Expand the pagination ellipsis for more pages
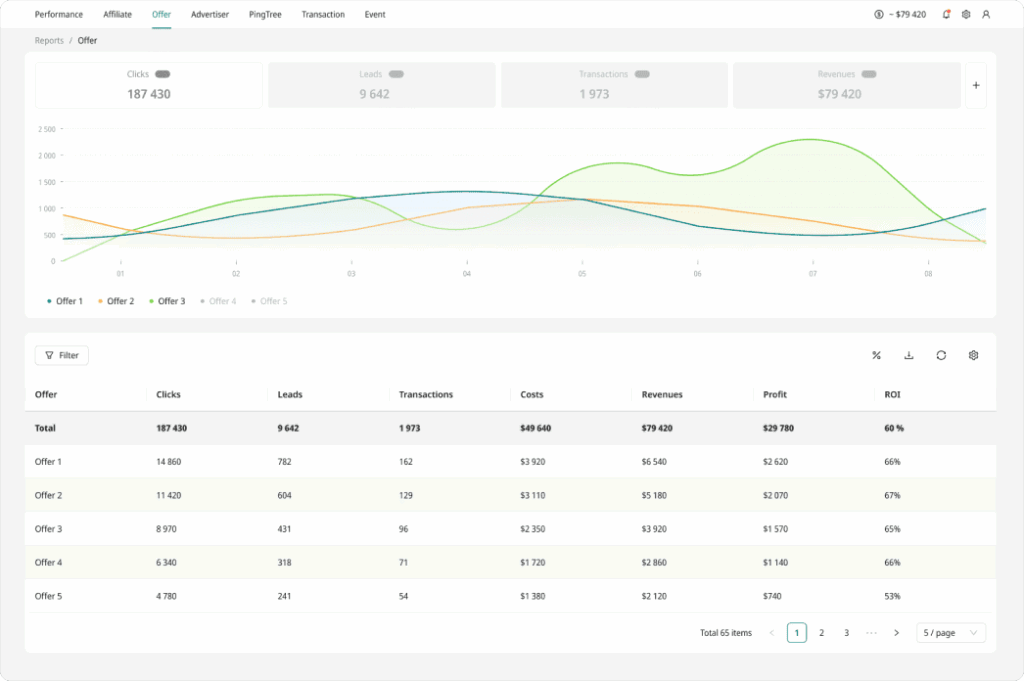The width and height of the screenshot is (1024, 681). pyautogui.click(x=871, y=633)
